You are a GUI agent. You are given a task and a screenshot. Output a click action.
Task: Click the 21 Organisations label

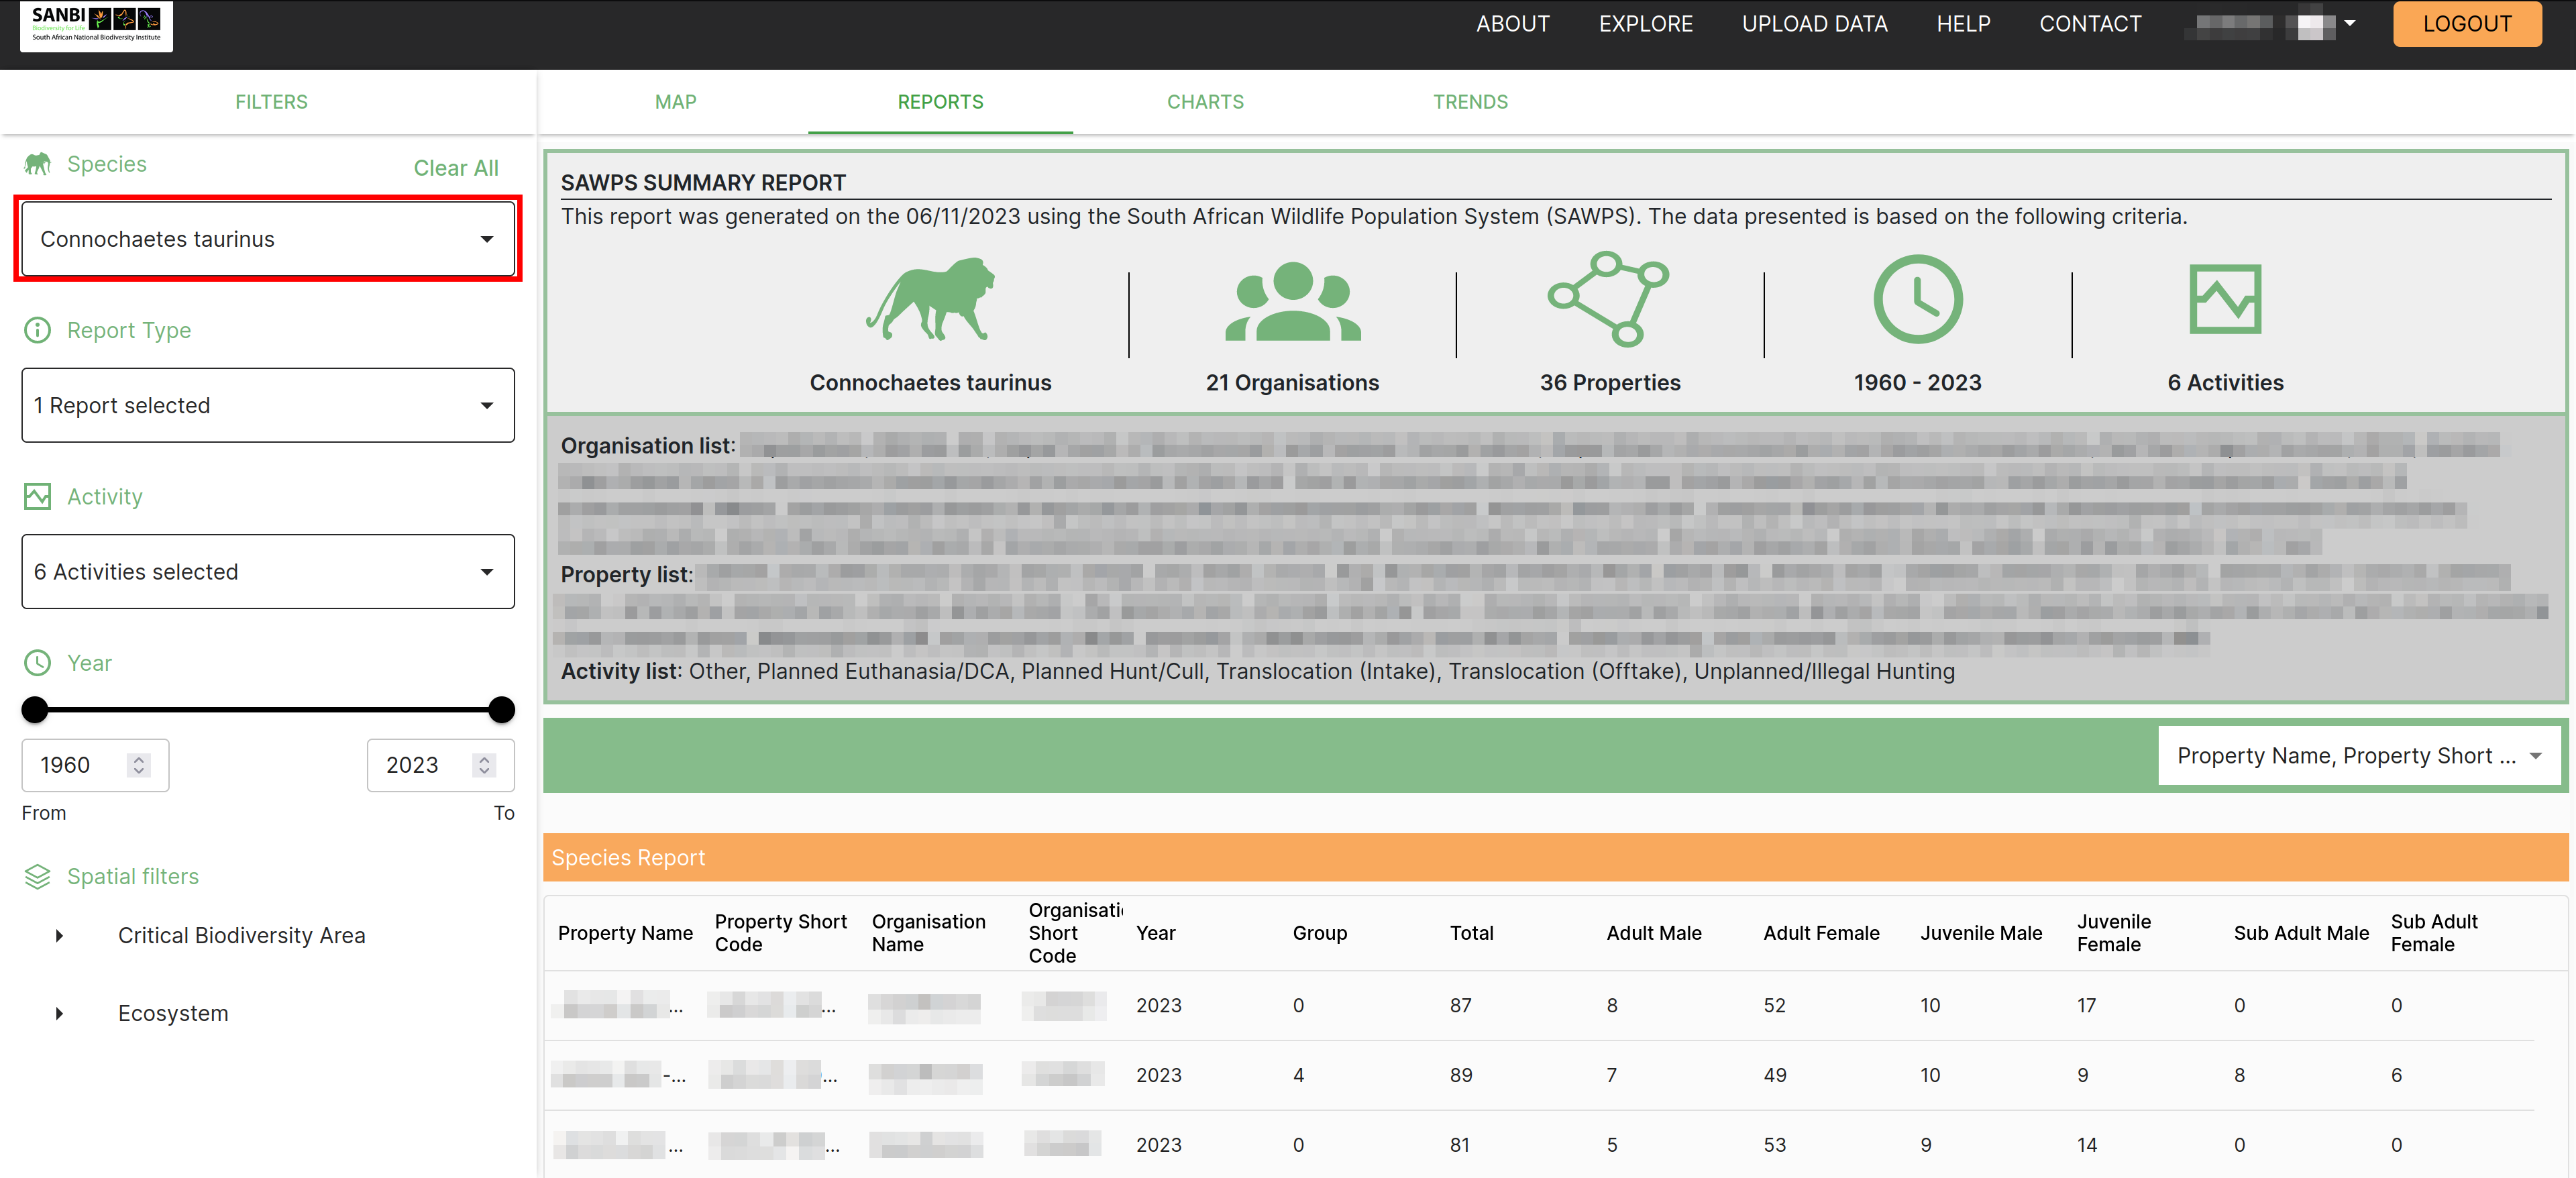point(1292,383)
